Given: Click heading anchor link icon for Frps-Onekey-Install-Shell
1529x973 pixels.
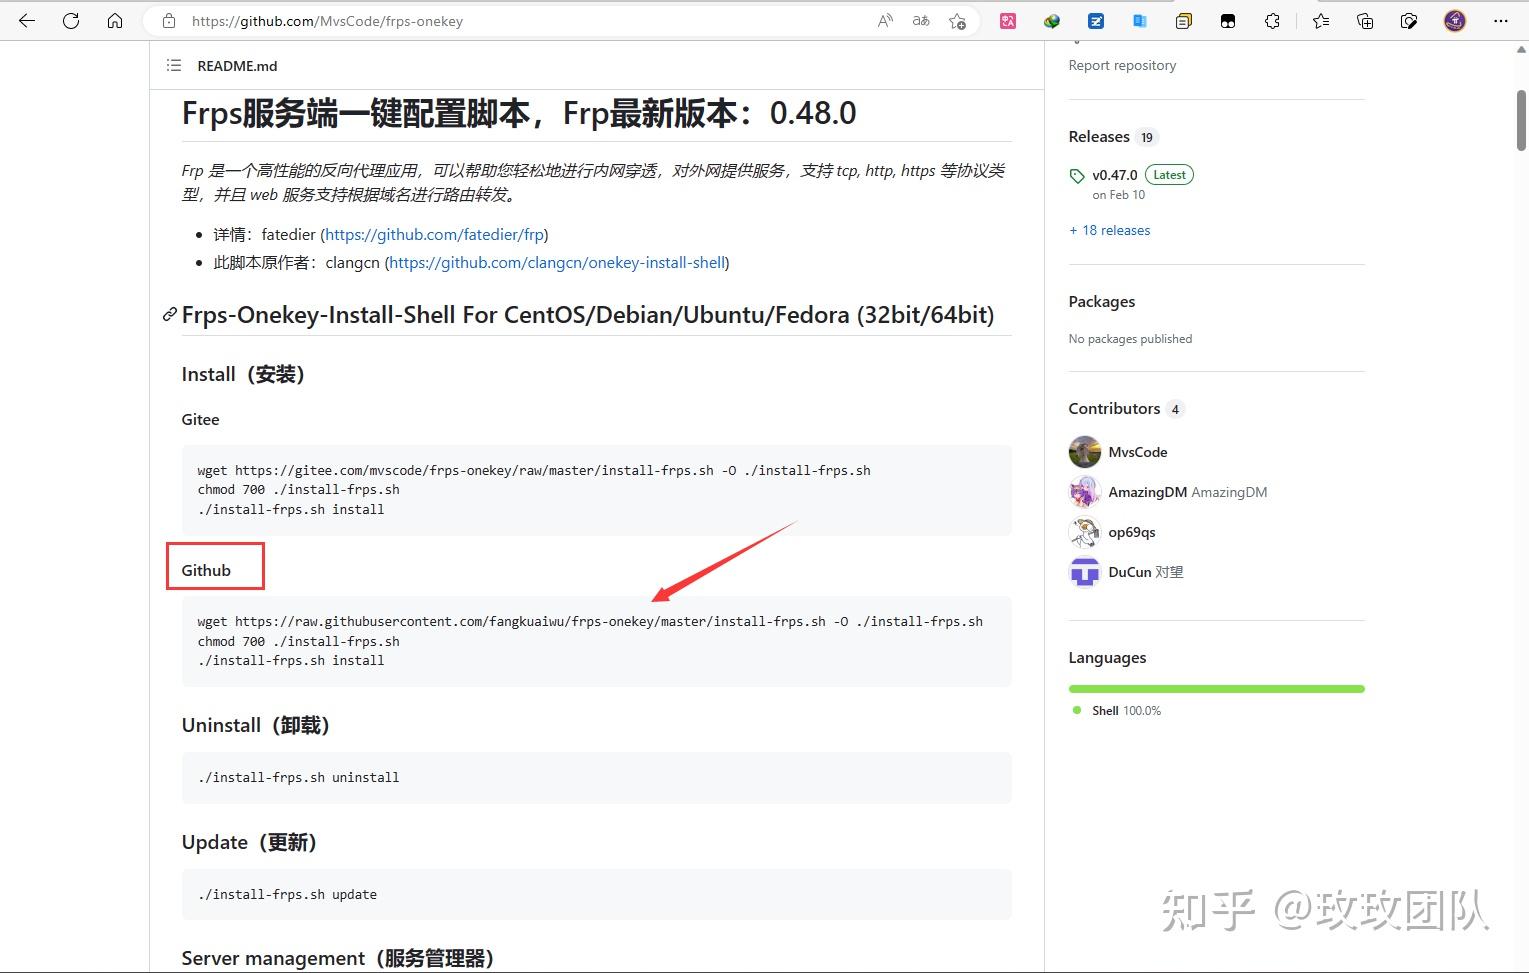Looking at the screenshot, I should [170, 315].
